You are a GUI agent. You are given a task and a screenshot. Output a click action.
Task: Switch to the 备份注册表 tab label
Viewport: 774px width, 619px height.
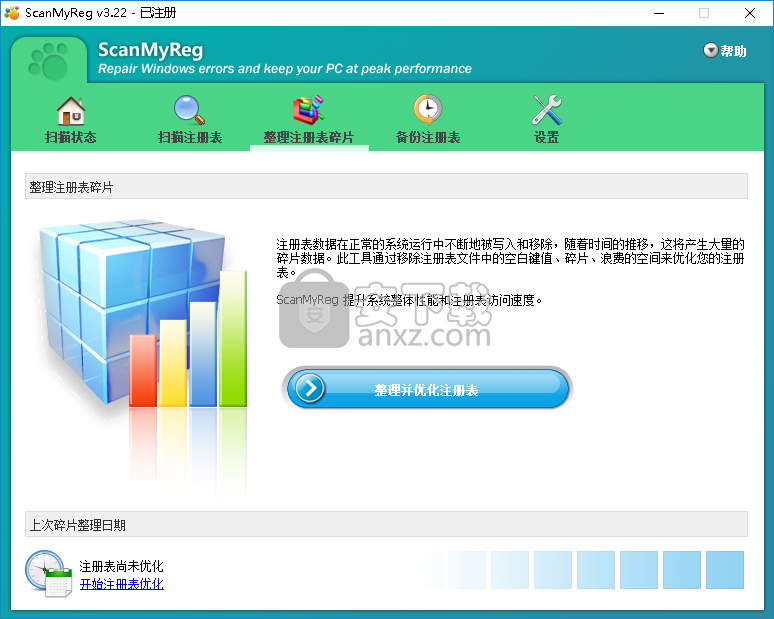pos(427,137)
